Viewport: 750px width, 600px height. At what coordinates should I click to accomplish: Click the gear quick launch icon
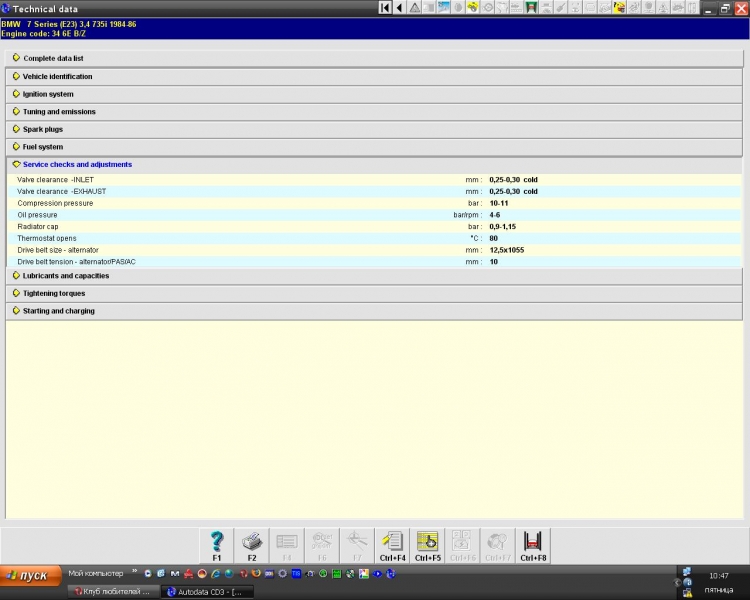tap(283, 573)
